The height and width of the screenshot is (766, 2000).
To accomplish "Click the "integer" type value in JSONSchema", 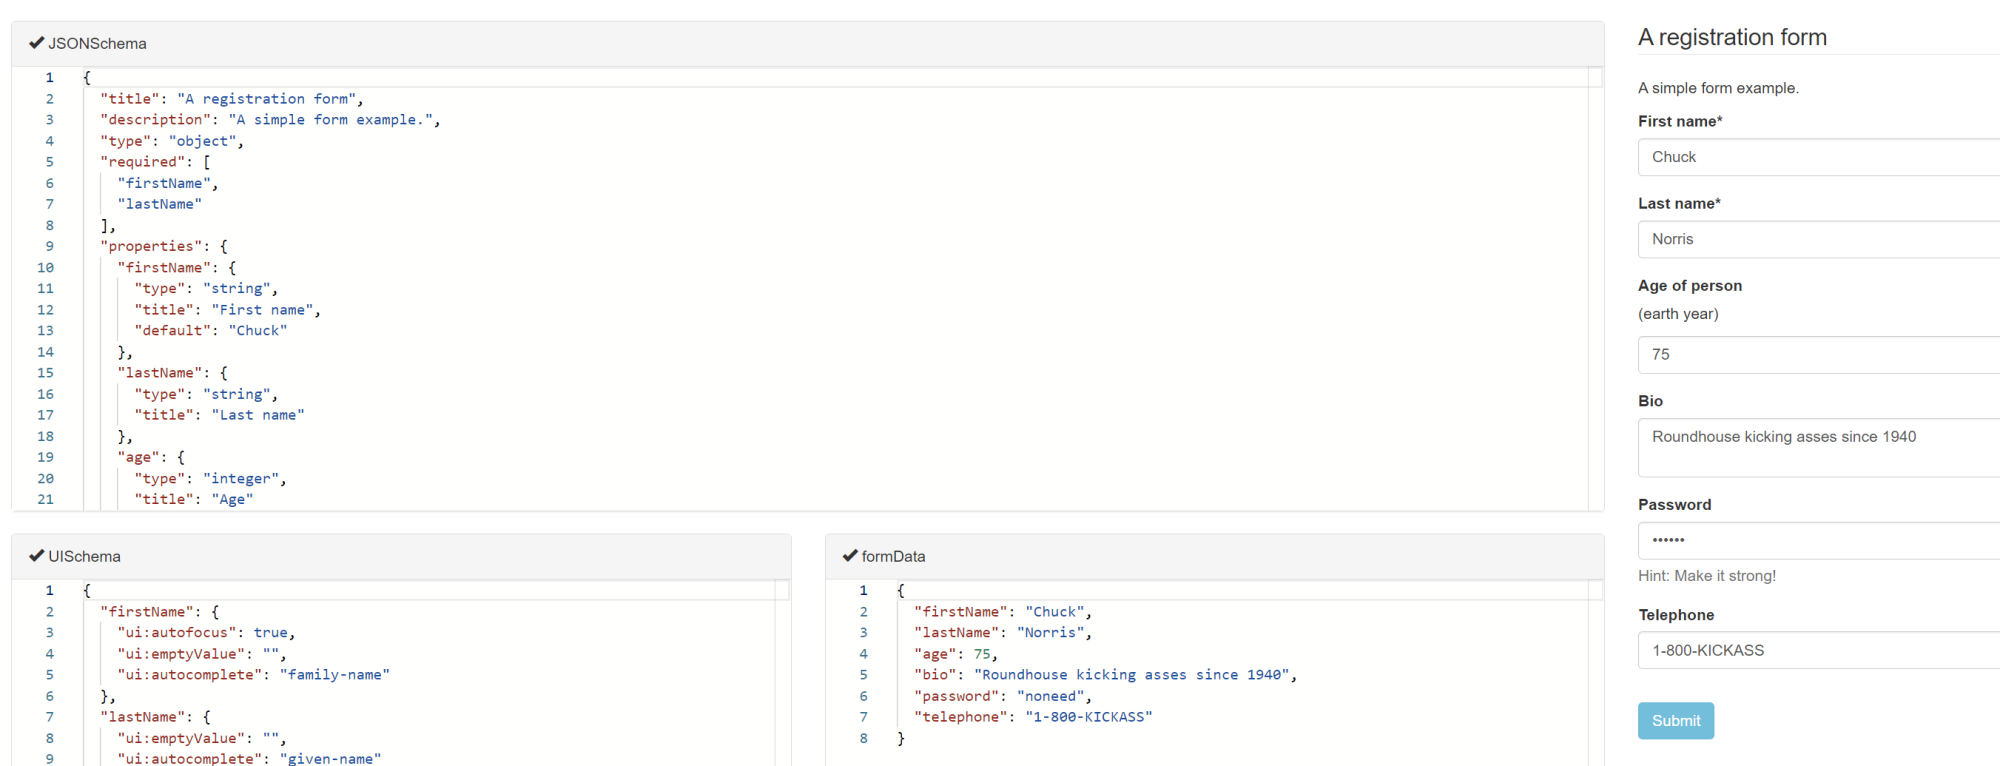I will (240, 479).
